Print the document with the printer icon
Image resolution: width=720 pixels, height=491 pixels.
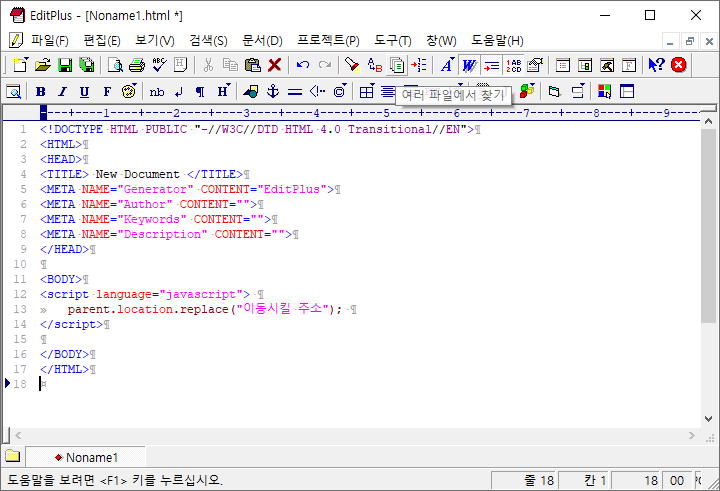pos(137,65)
